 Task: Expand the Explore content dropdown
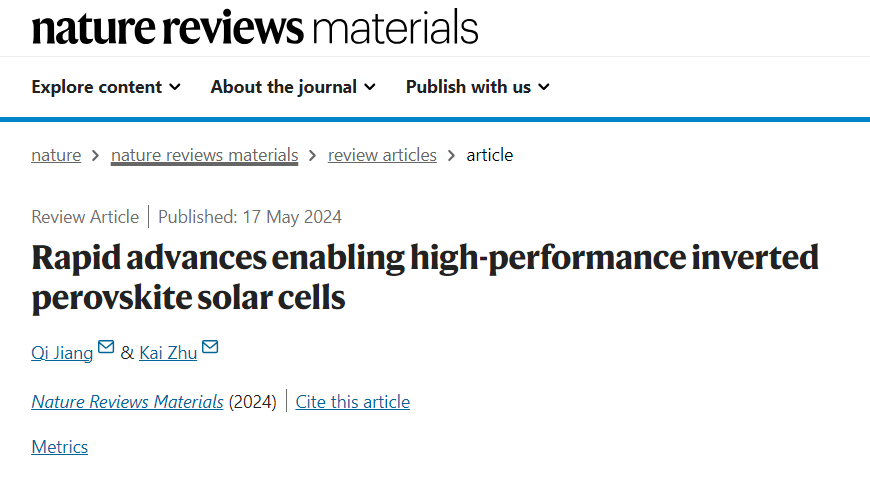[x=106, y=87]
